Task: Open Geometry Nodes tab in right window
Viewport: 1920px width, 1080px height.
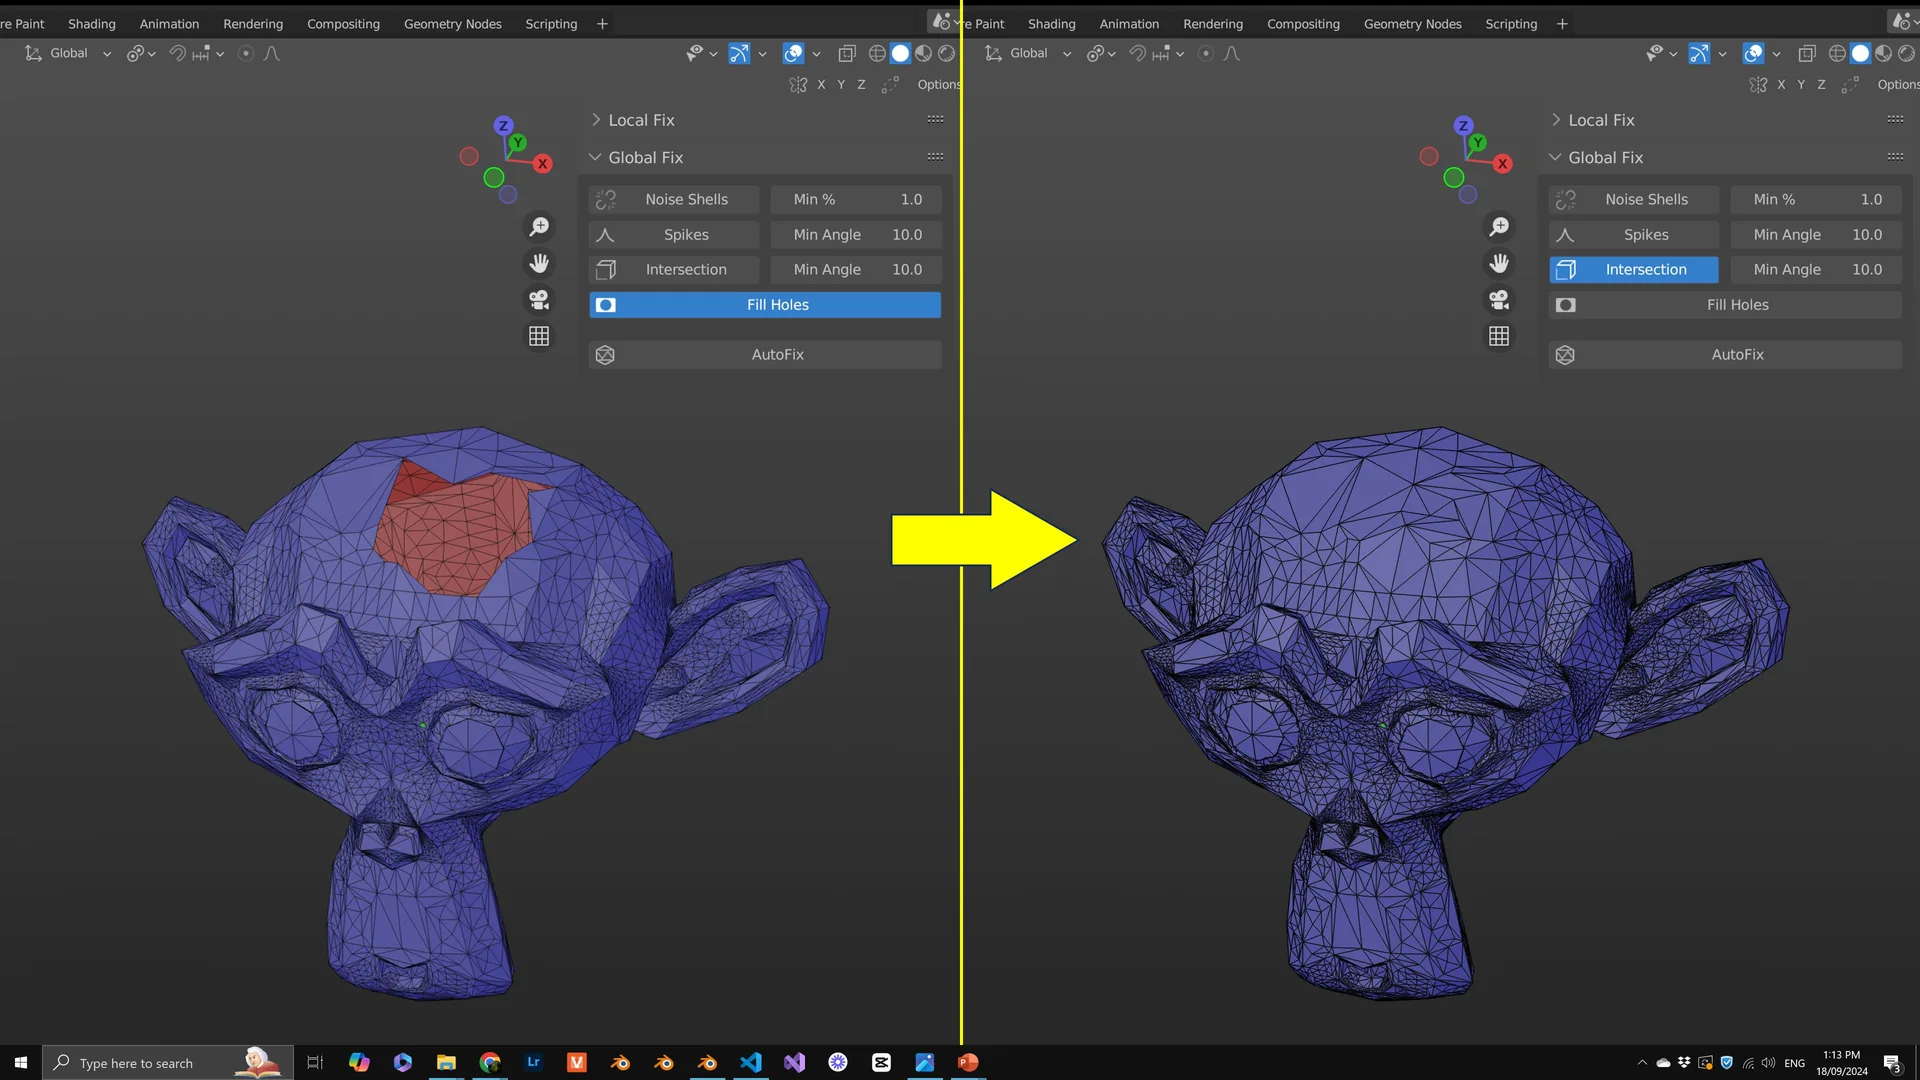Action: click(x=1412, y=24)
